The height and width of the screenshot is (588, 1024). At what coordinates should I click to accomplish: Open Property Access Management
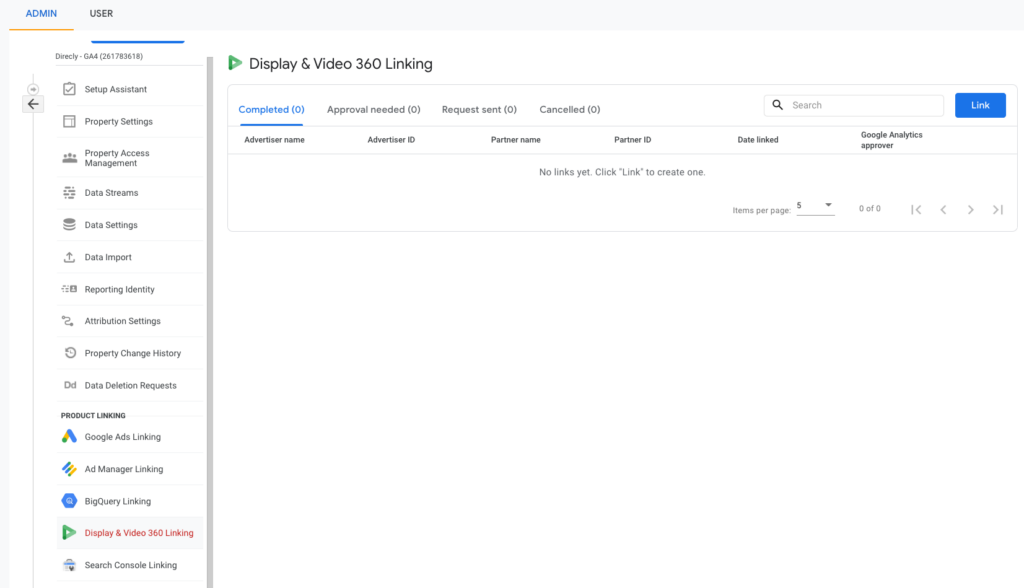pyautogui.click(x=117, y=158)
